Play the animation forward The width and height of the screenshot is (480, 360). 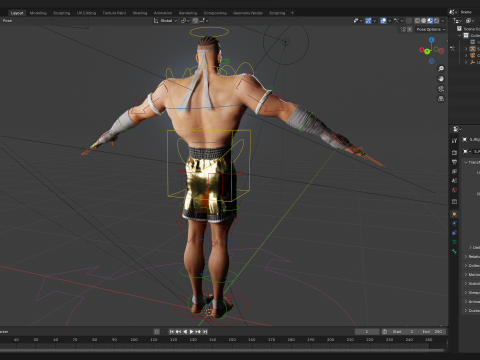coord(191,332)
